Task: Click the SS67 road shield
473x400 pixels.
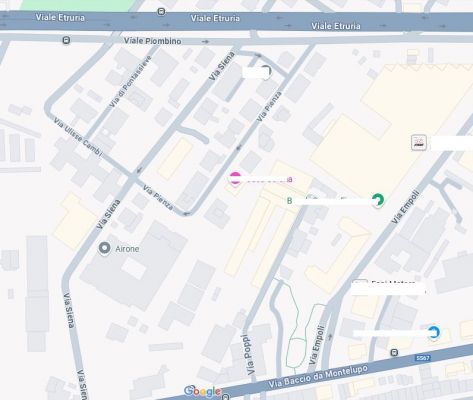Action: [423, 358]
